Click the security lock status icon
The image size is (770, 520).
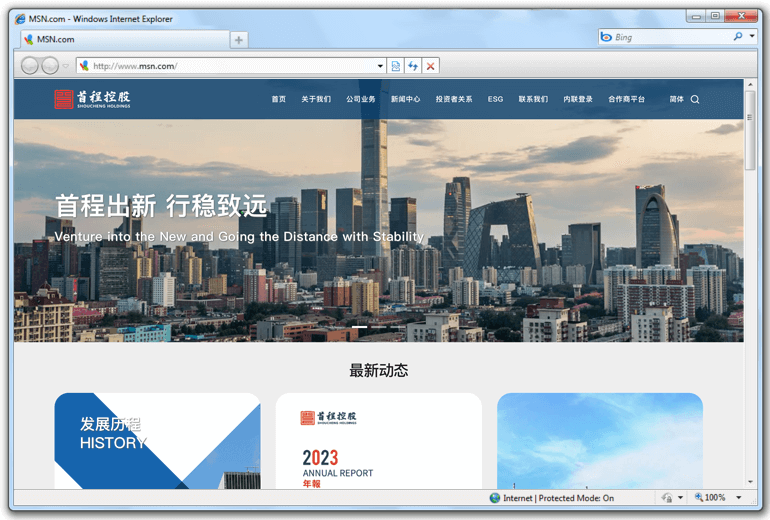(x=667, y=498)
